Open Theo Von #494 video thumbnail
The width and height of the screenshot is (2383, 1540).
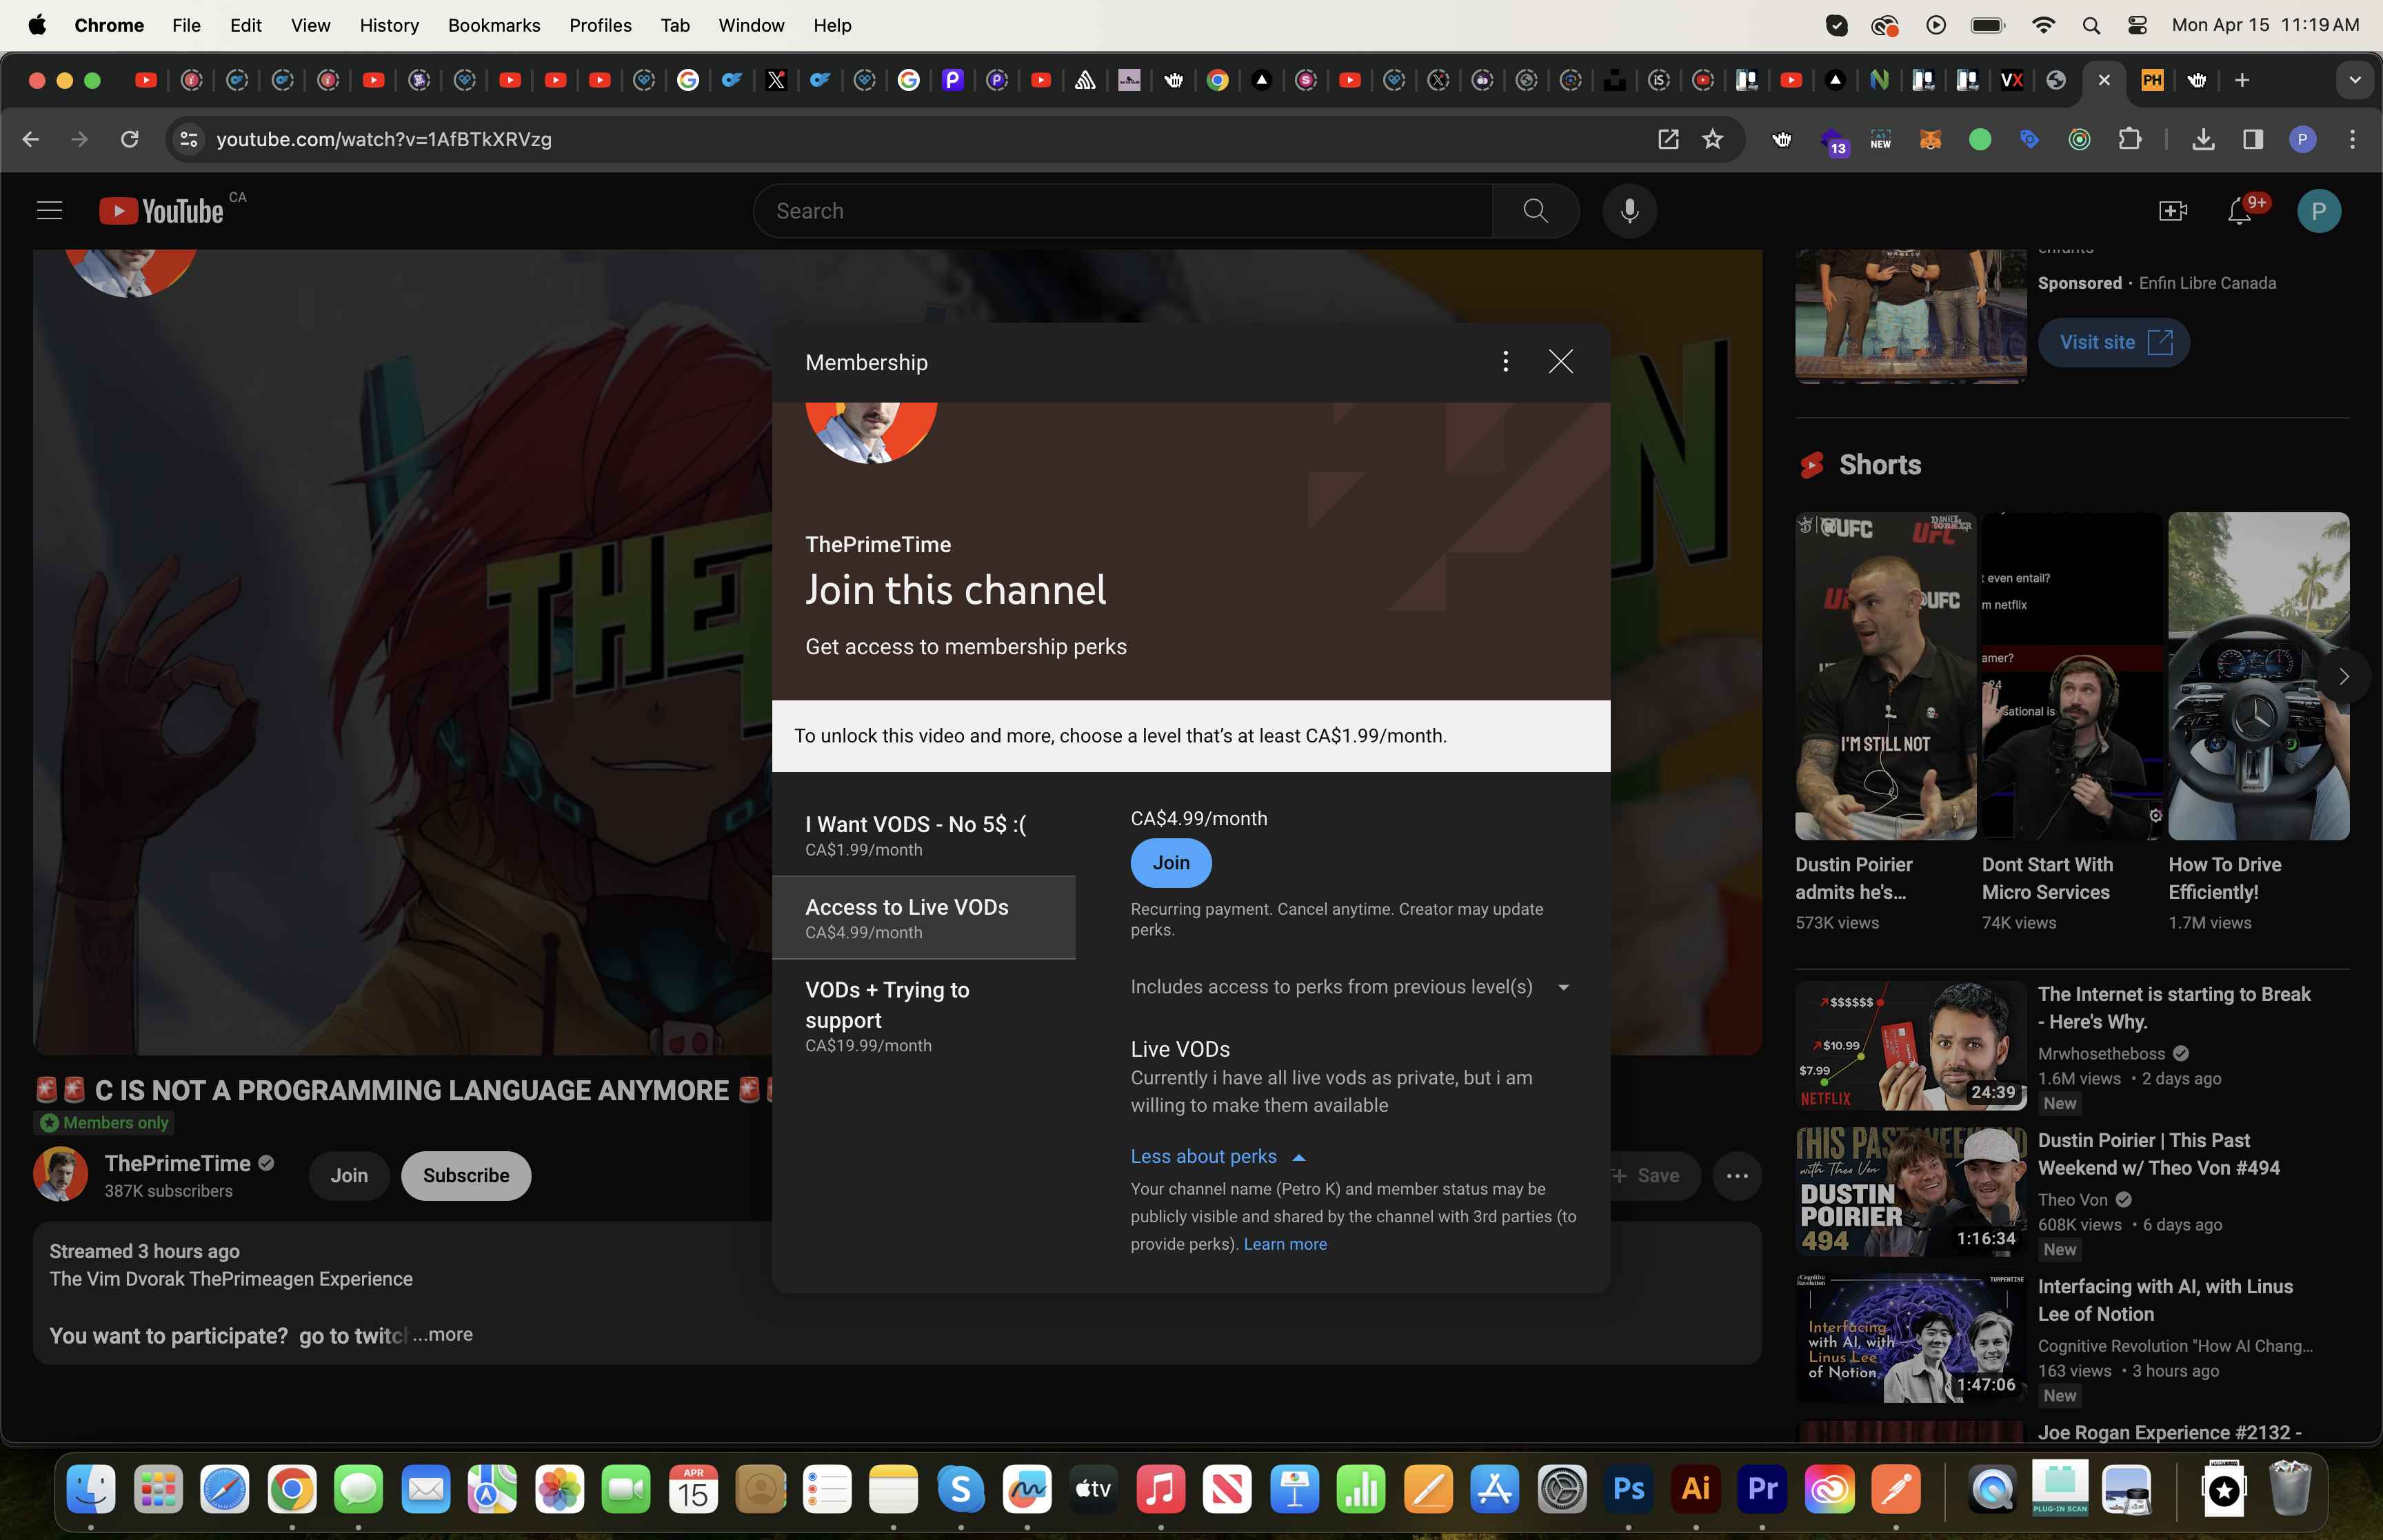[x=1911, y=1192]
